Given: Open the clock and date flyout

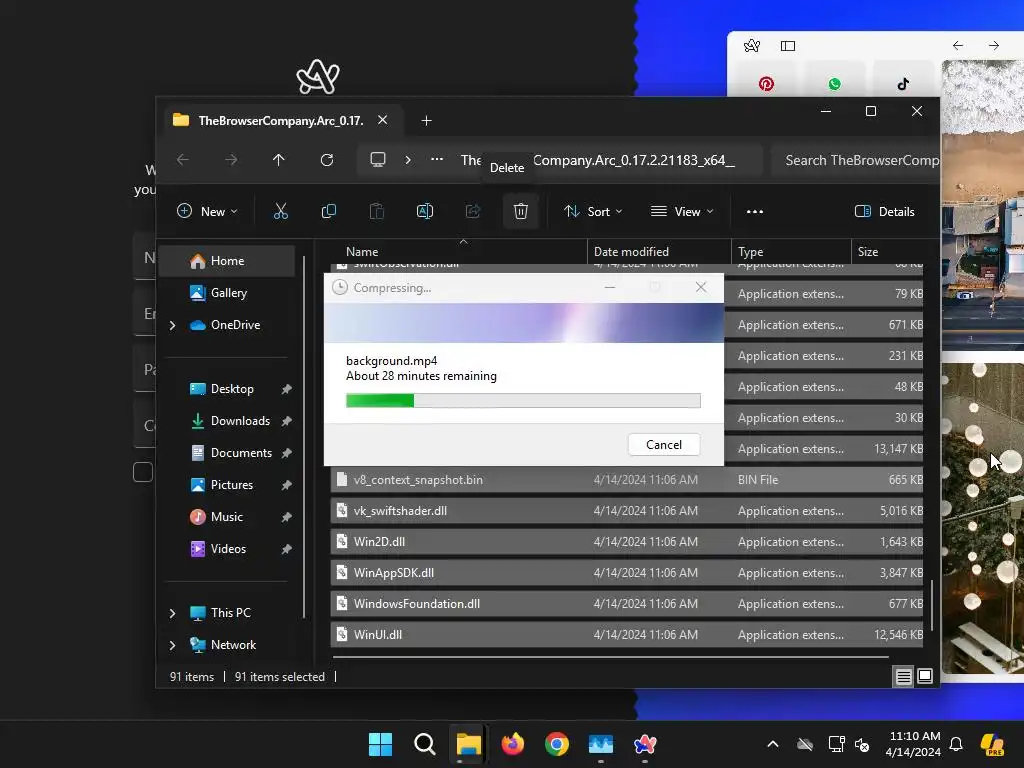Looking at the screenshot, I should pos(914,744).
